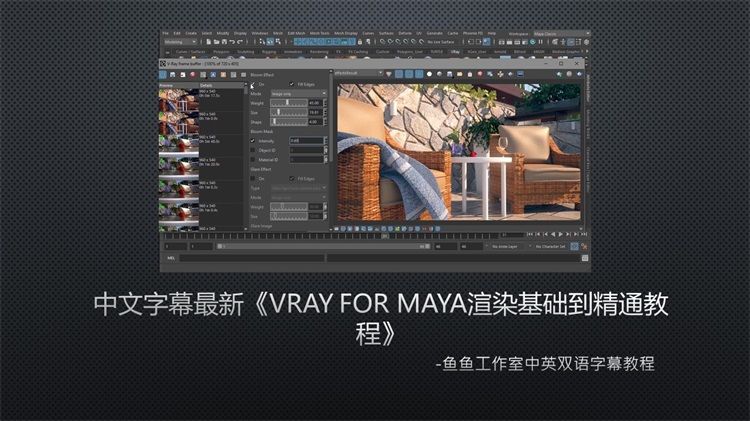The width and height of the screenshot is (750, 421).
Task: Switch to the Sculpting shelf tab
Action: [246, 52]
